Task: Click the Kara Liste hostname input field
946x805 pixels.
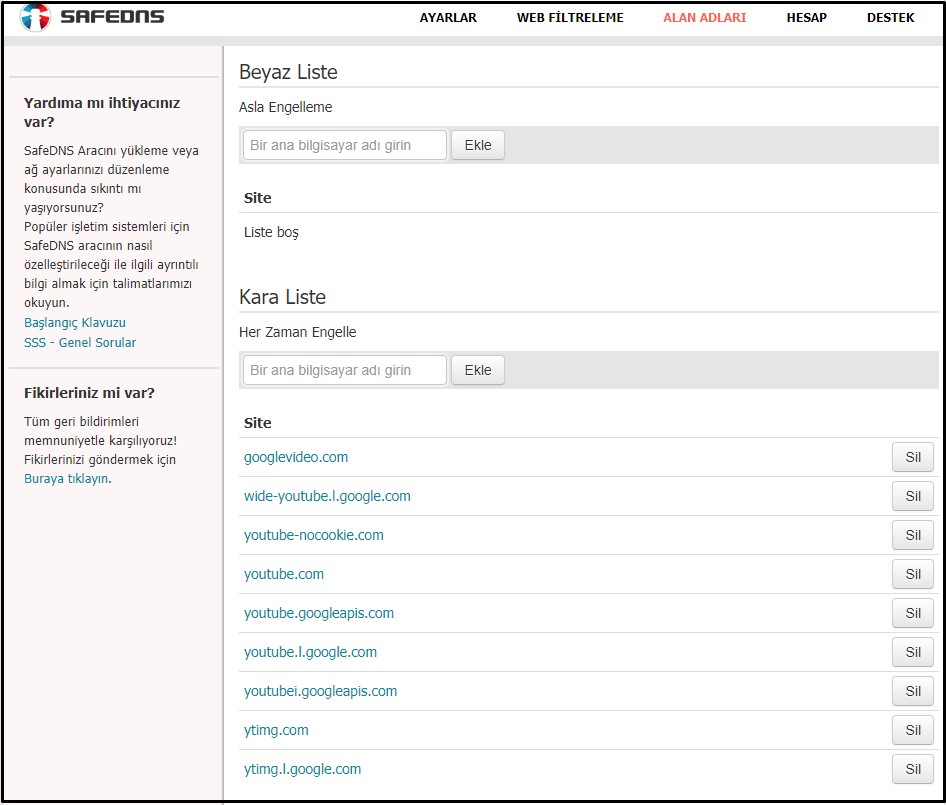Action: (345, 370)
